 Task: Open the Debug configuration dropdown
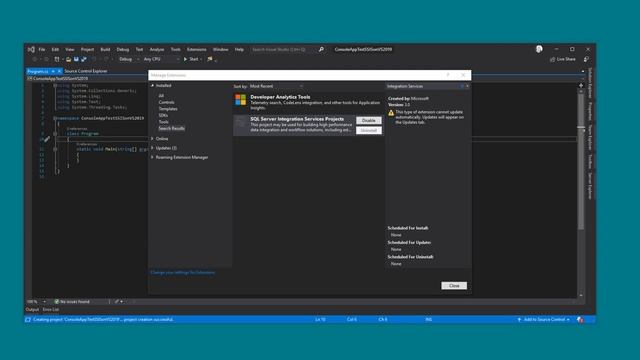[x=128, y=59]
